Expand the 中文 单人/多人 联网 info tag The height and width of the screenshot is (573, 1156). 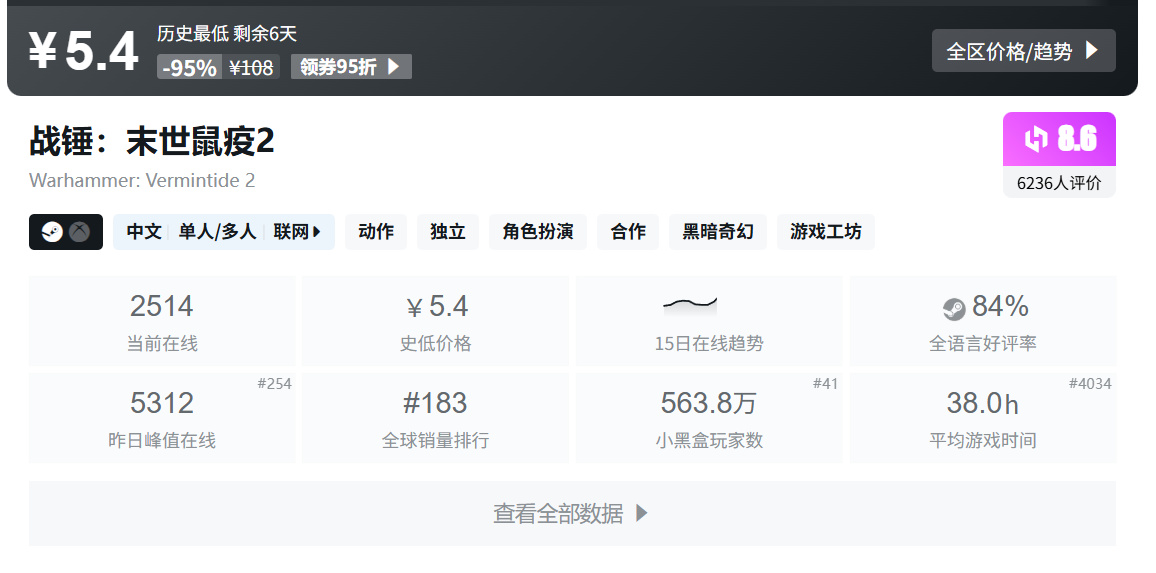point(223,232)
